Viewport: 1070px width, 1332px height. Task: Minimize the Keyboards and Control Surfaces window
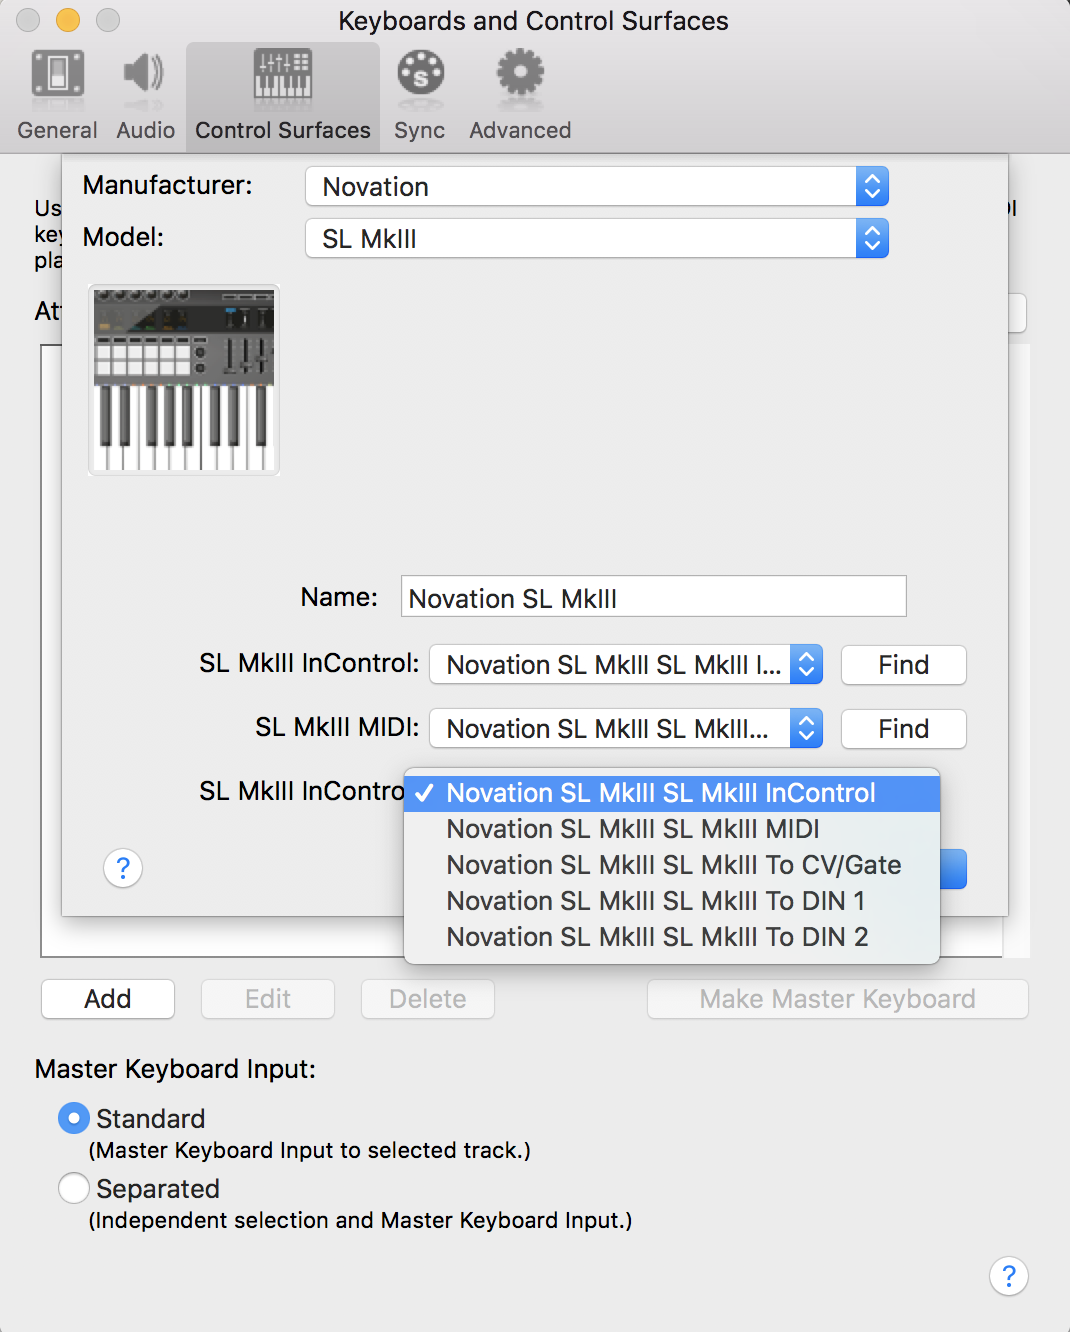(x=68, y=20)
